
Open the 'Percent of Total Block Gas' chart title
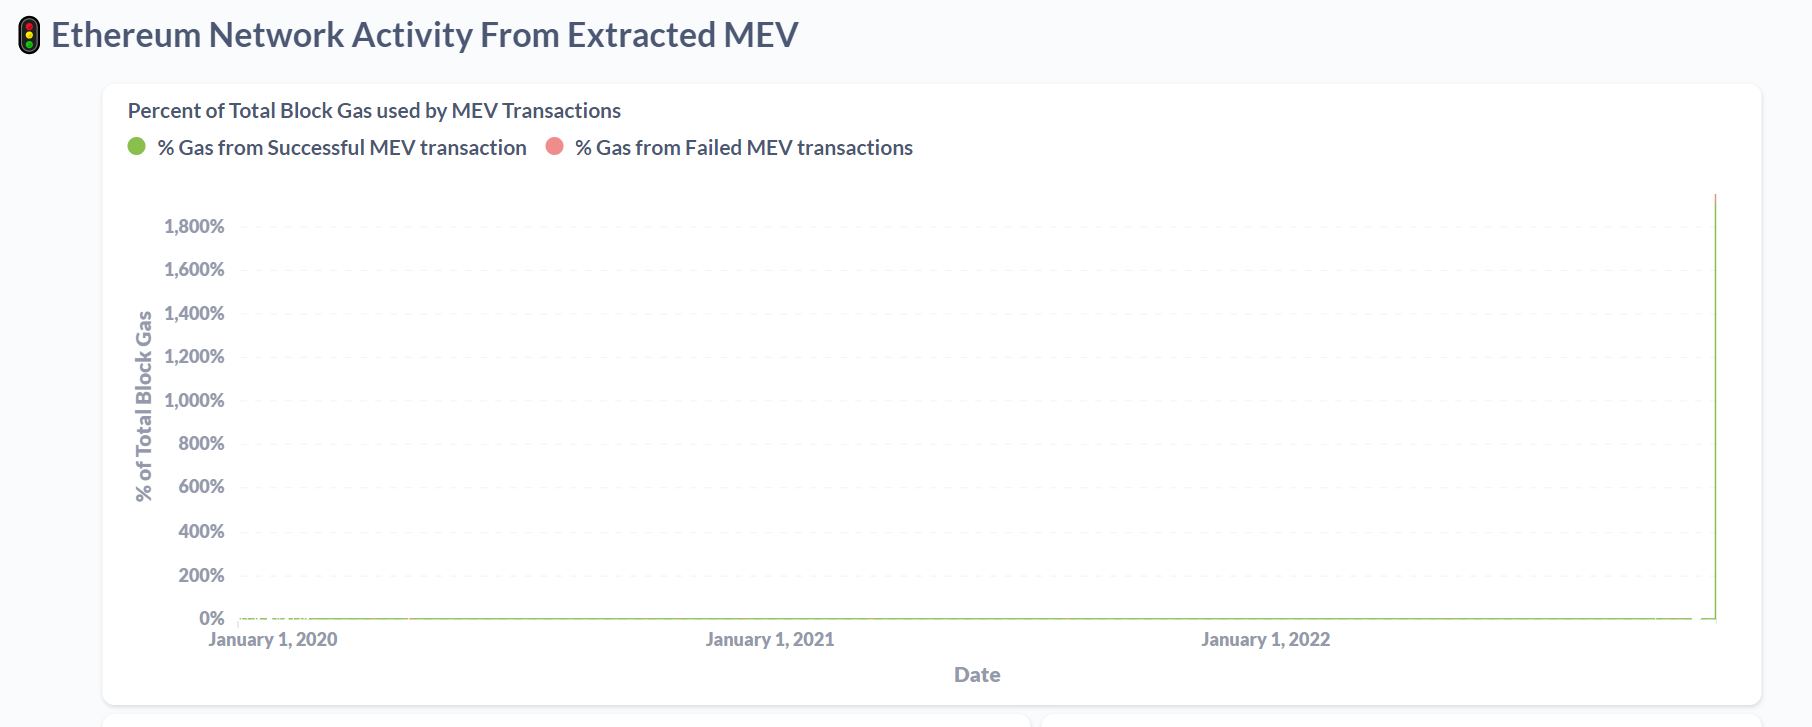coord(374,111)
